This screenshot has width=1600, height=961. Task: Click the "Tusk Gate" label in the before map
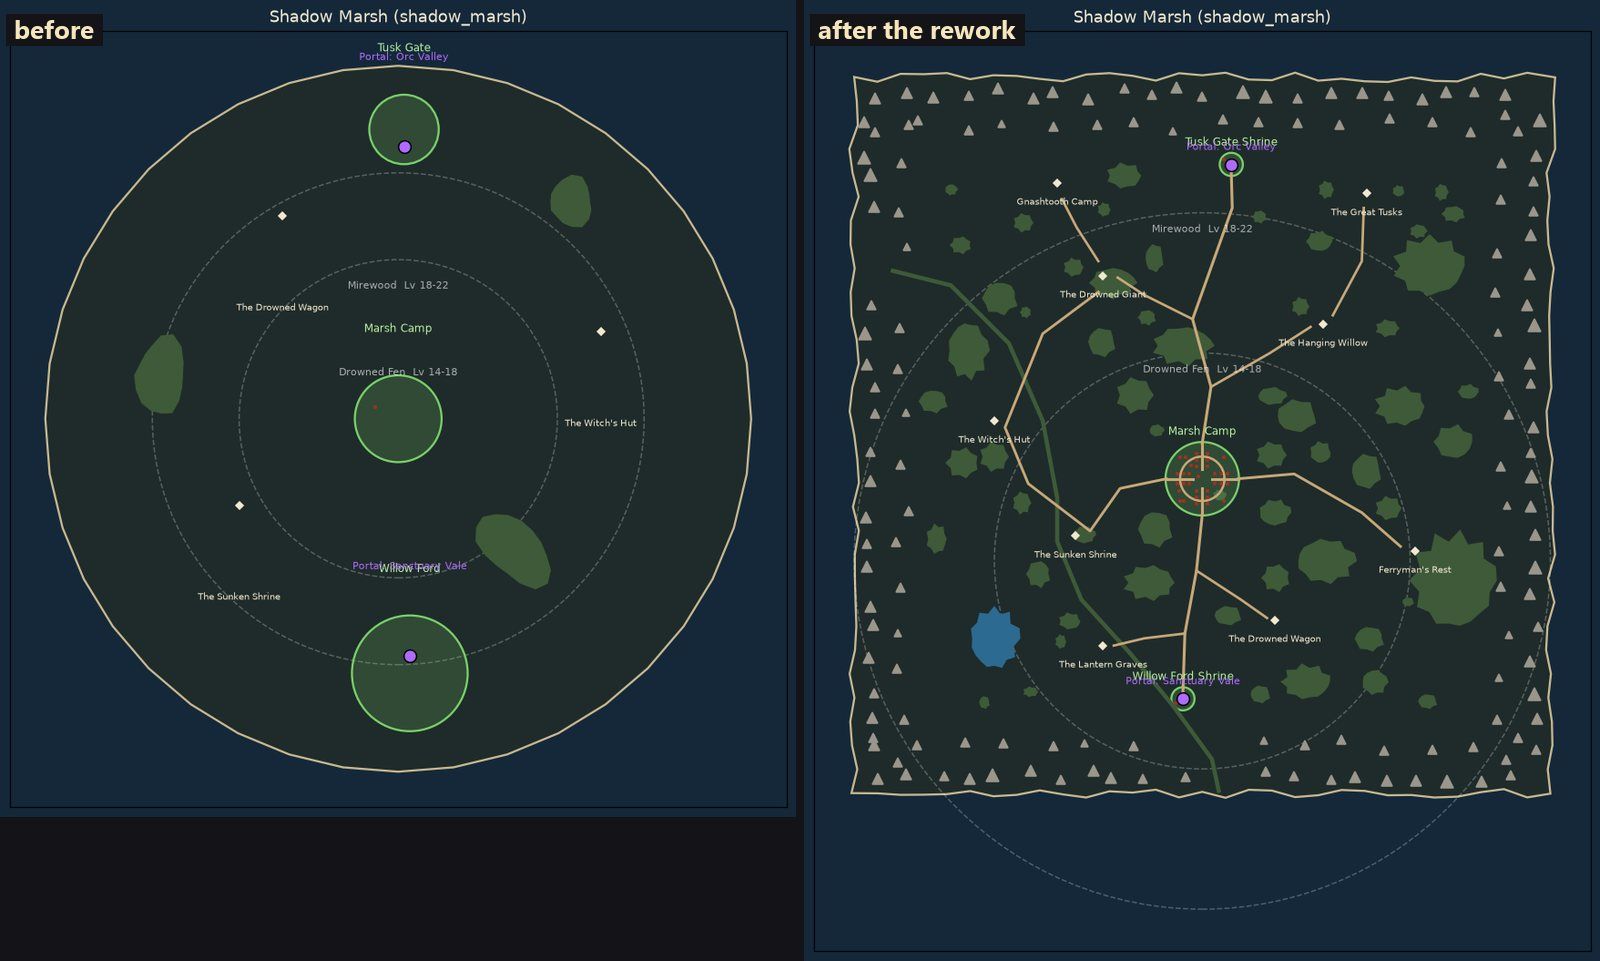(x=404, y=47)
